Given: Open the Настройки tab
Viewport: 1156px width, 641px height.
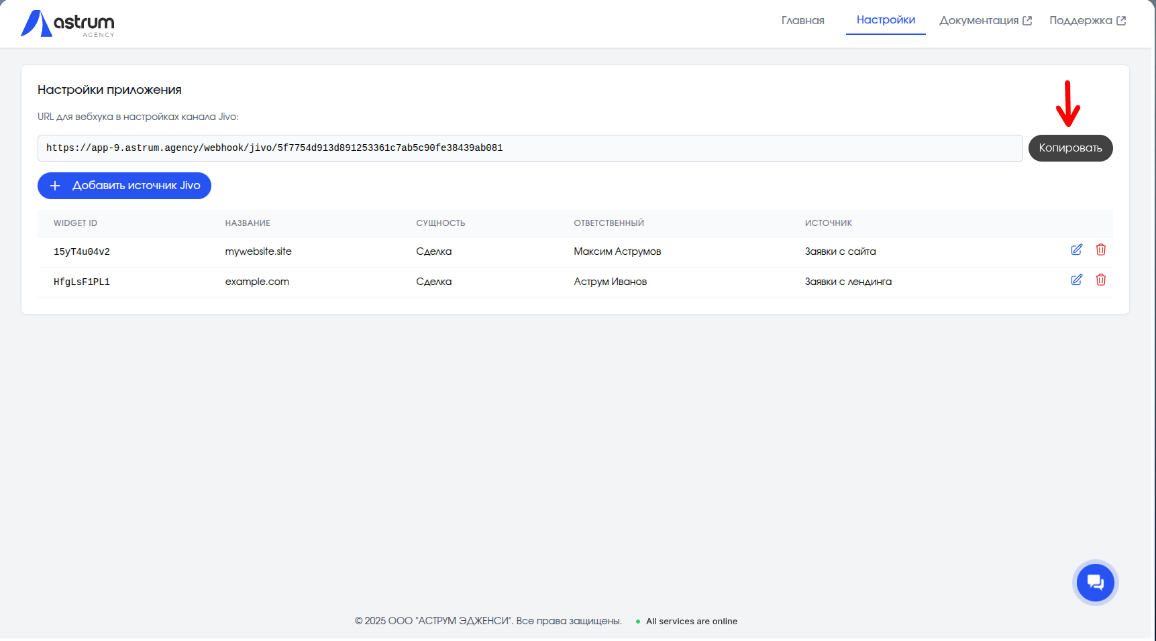Looking at the screenshot, I should (885, 20).
